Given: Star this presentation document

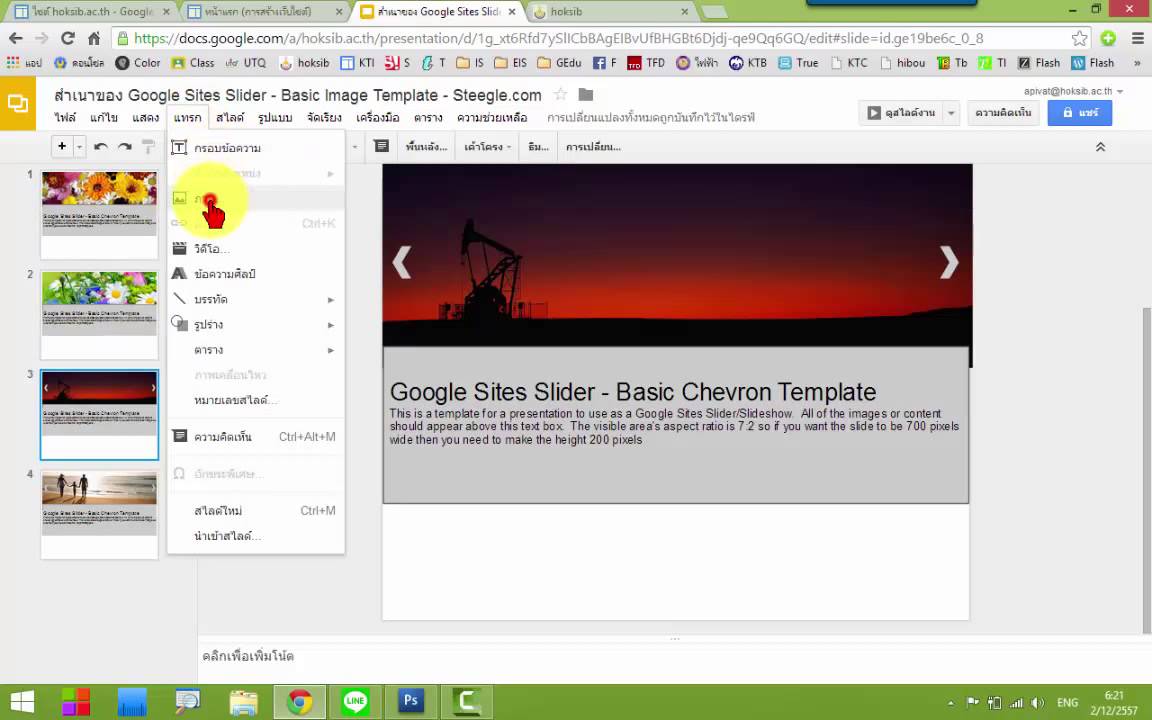Looking at the screenshot, I should click(x=561, y=95).
